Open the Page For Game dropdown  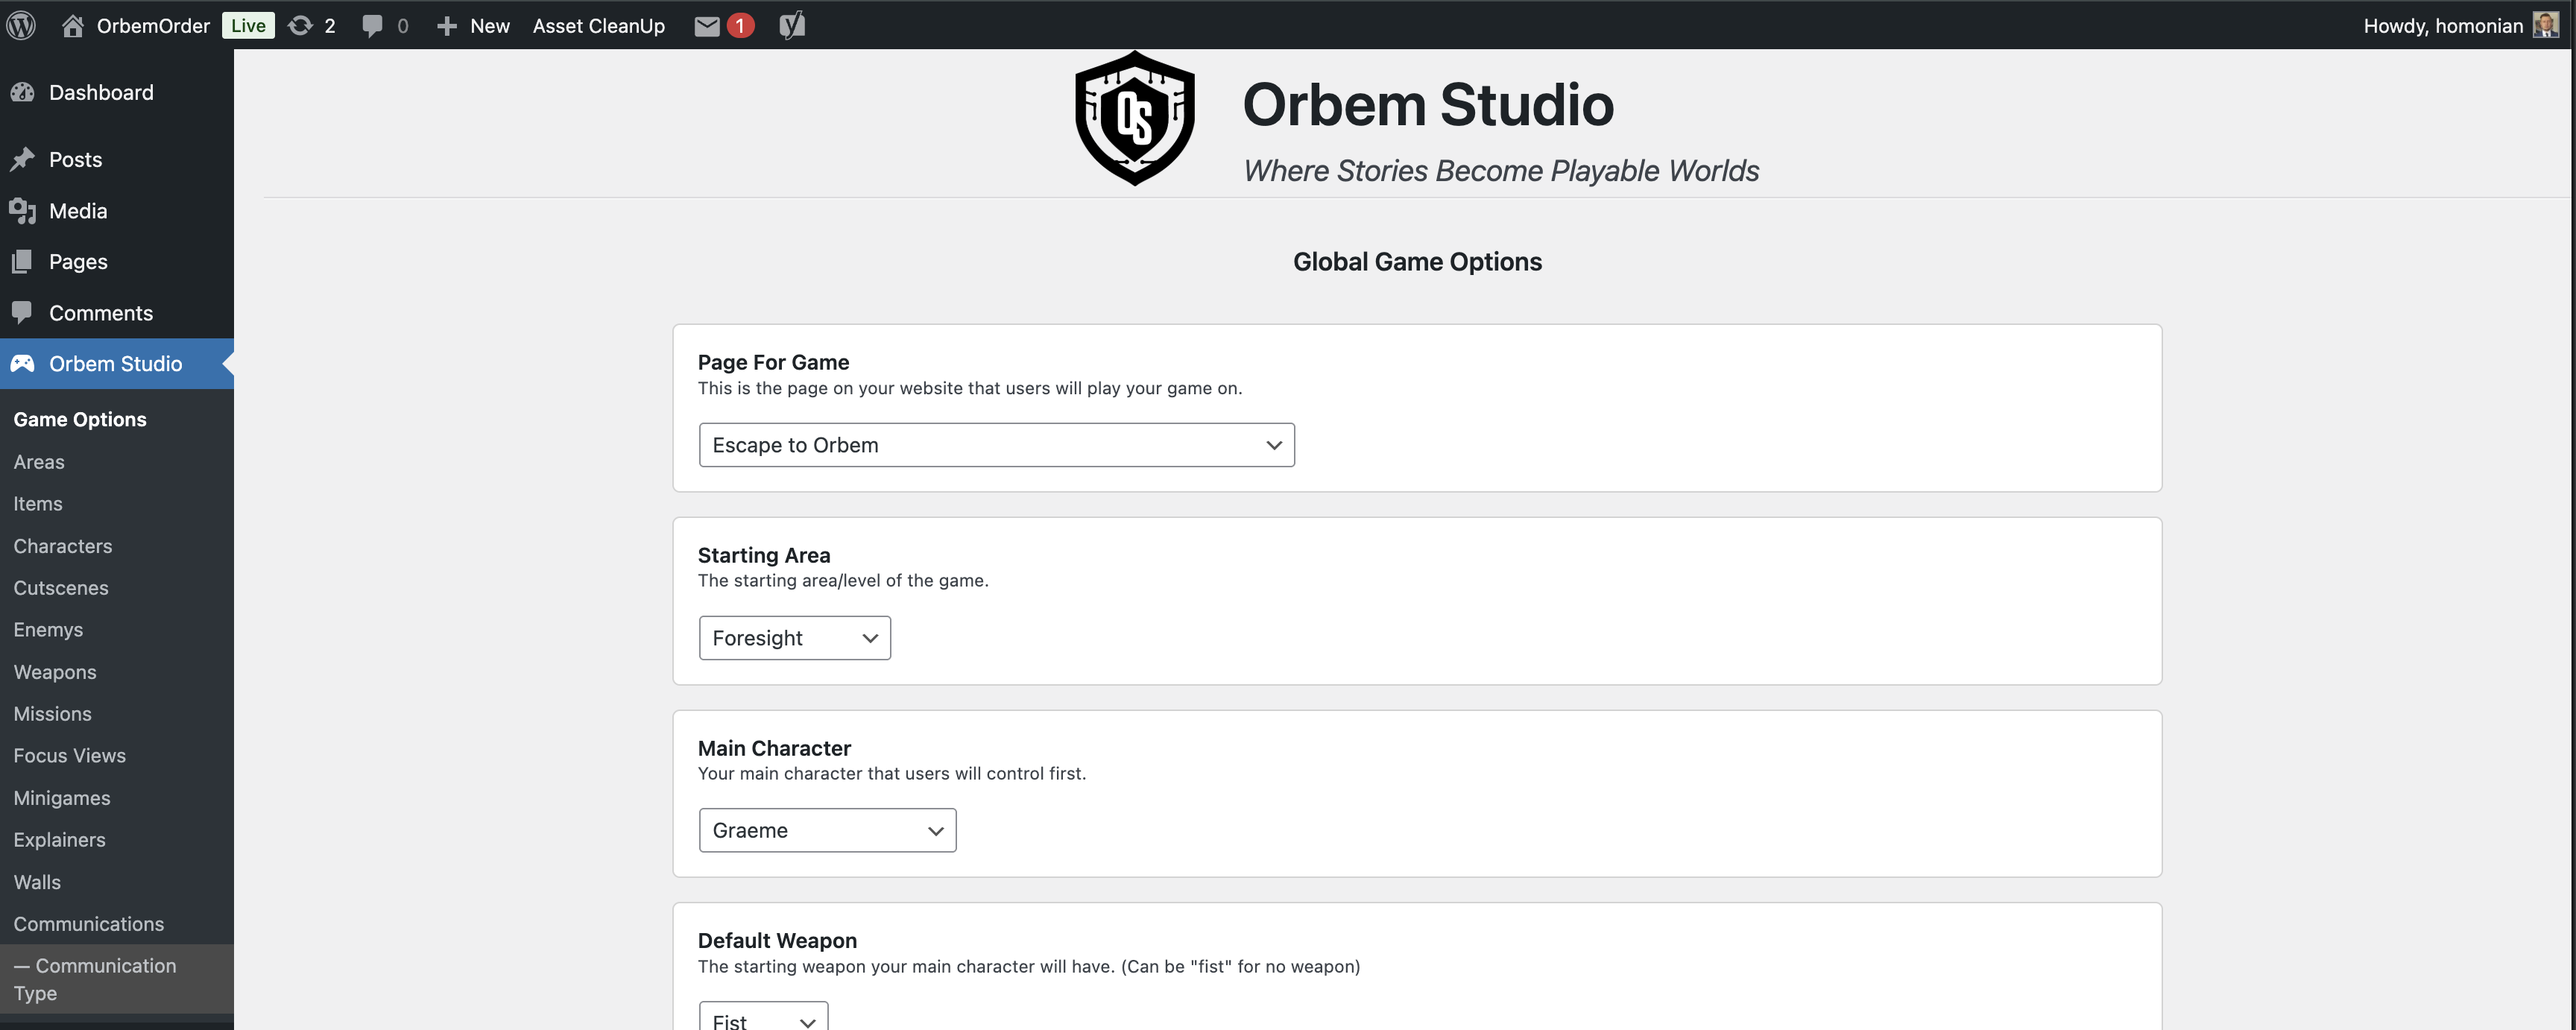996,445
